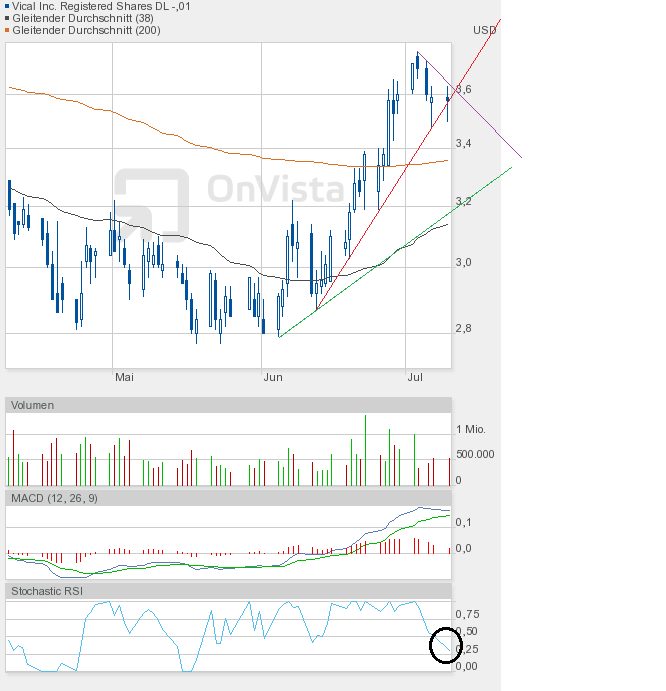Click the OnVista watermark text

point(267,187)
